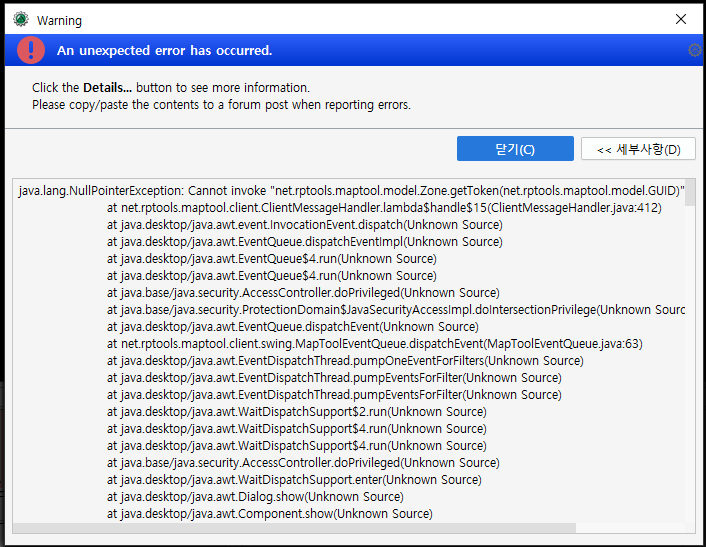The width and height of the screenshot is (706, 547).
Task: Click the InvocationEvent.dispatch stack line
Action: click(x=305, y=225)
